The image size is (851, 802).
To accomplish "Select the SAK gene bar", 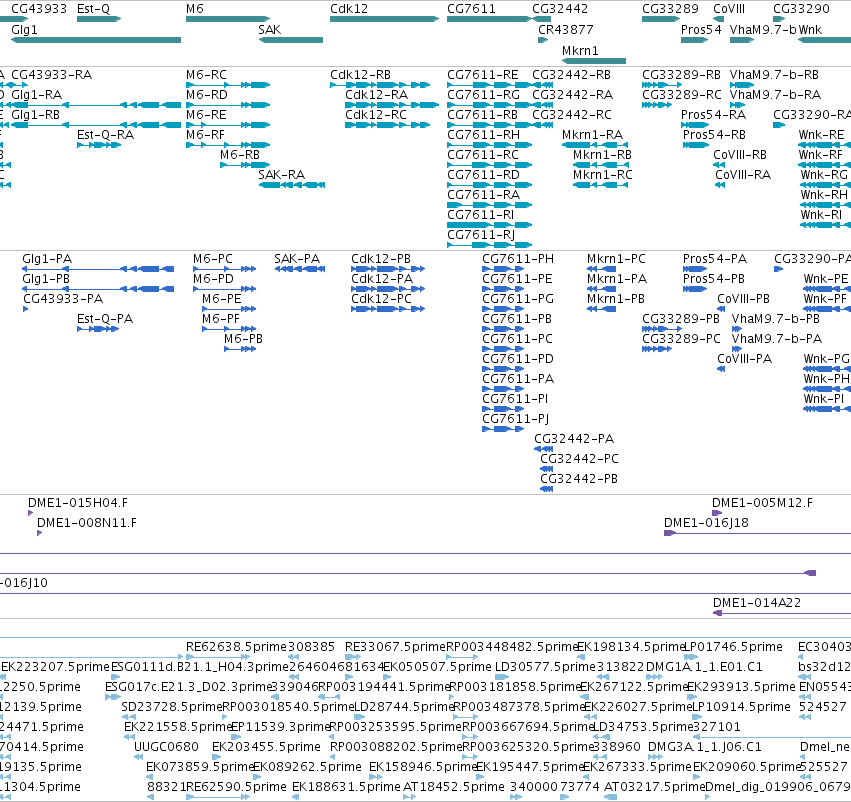I will (x=291, y=40).
